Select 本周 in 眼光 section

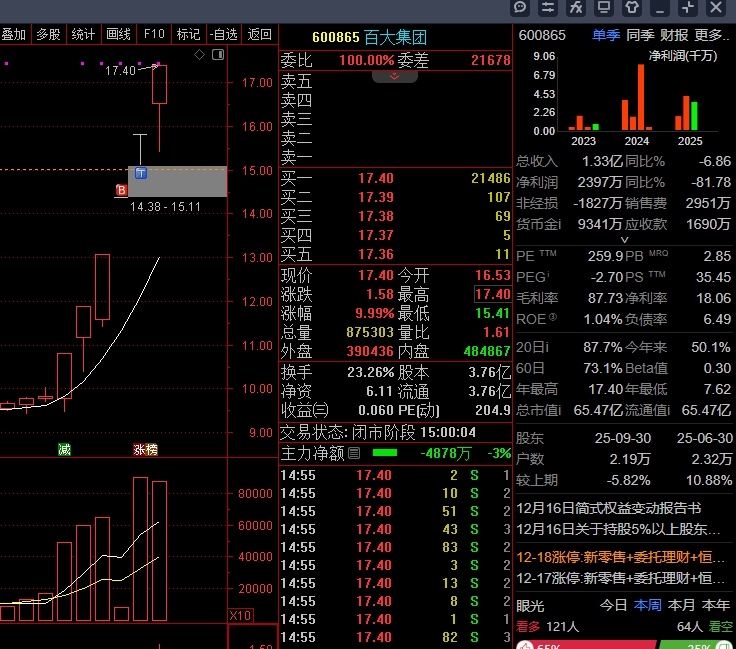pyautogui.click(x=648, y=605)
